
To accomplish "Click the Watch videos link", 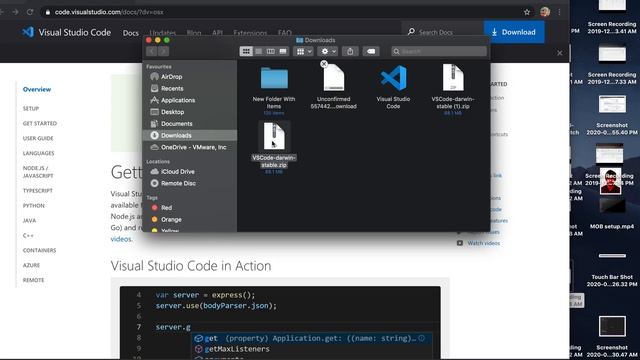I will click(484, 243).
